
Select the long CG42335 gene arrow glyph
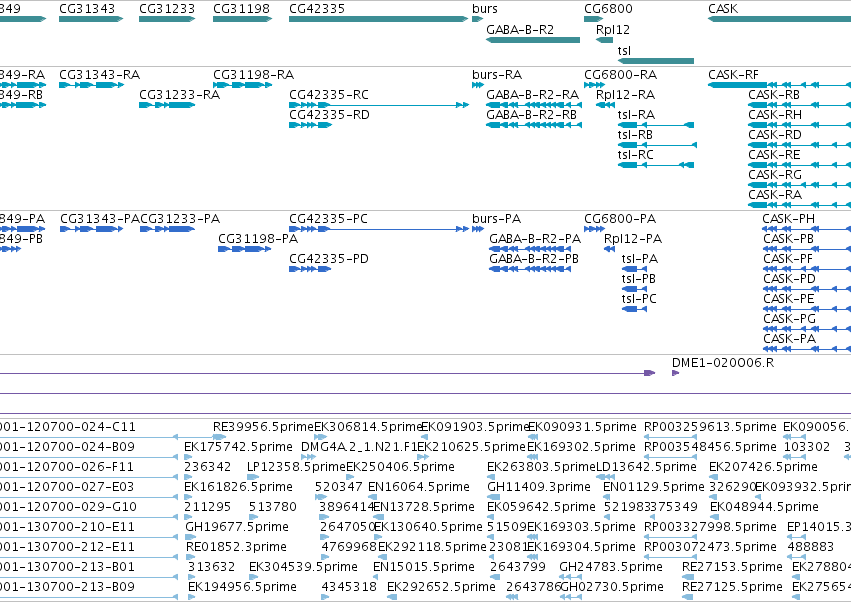pos(378,19)
